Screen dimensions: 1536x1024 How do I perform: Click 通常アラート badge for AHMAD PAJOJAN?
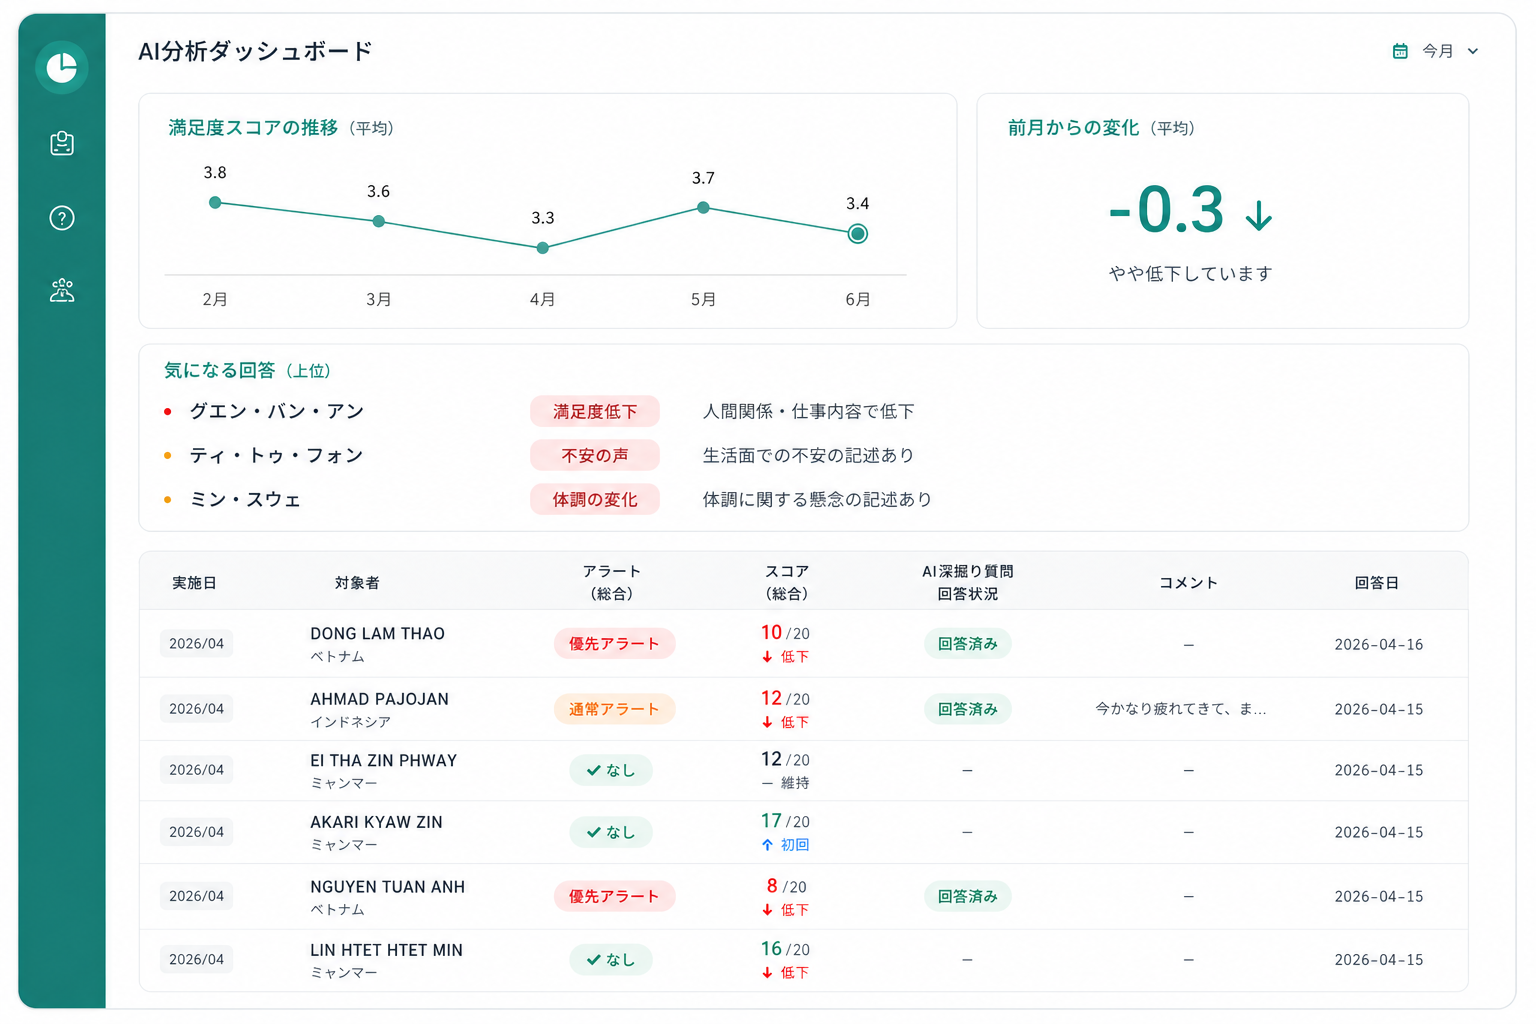tap(614, 709)
